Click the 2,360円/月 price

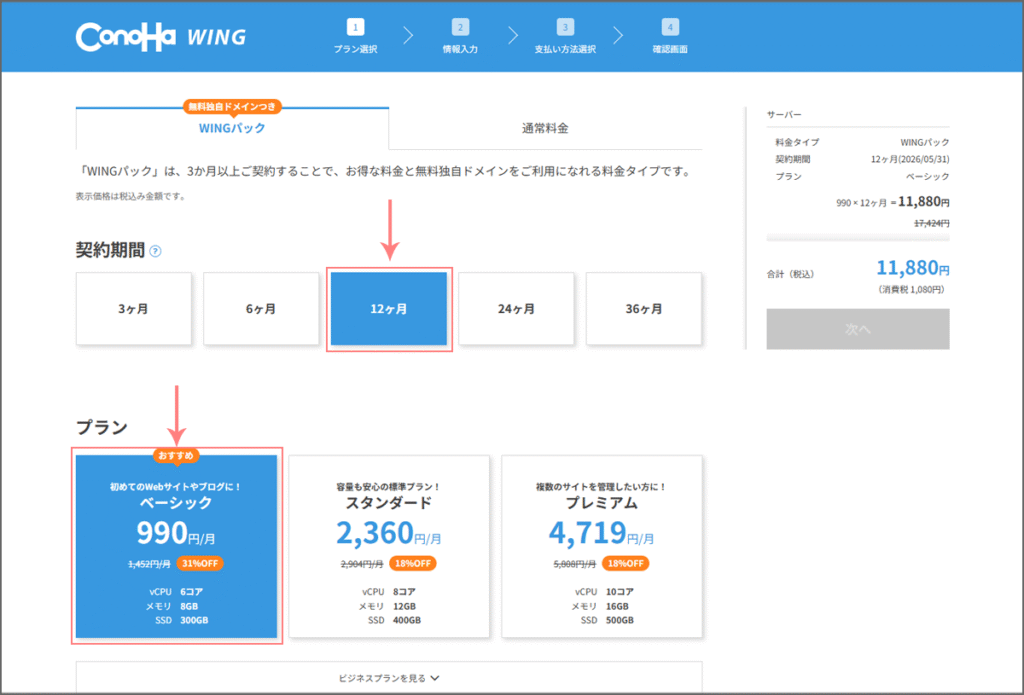click(x=389, y=534)
